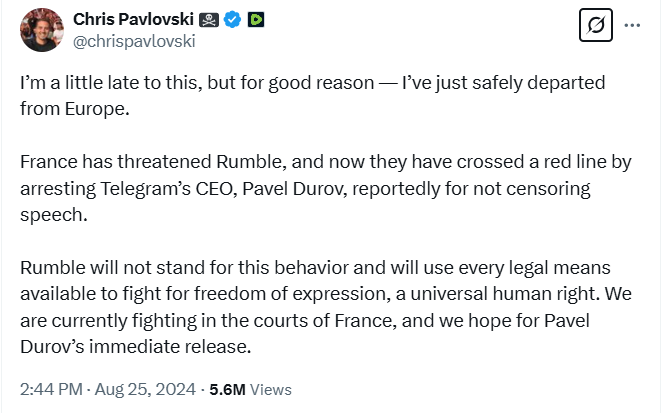Screen dimensions: 661x413
Task: Open the @chrispavlovski handle link
Action: (x=133, y=41)
